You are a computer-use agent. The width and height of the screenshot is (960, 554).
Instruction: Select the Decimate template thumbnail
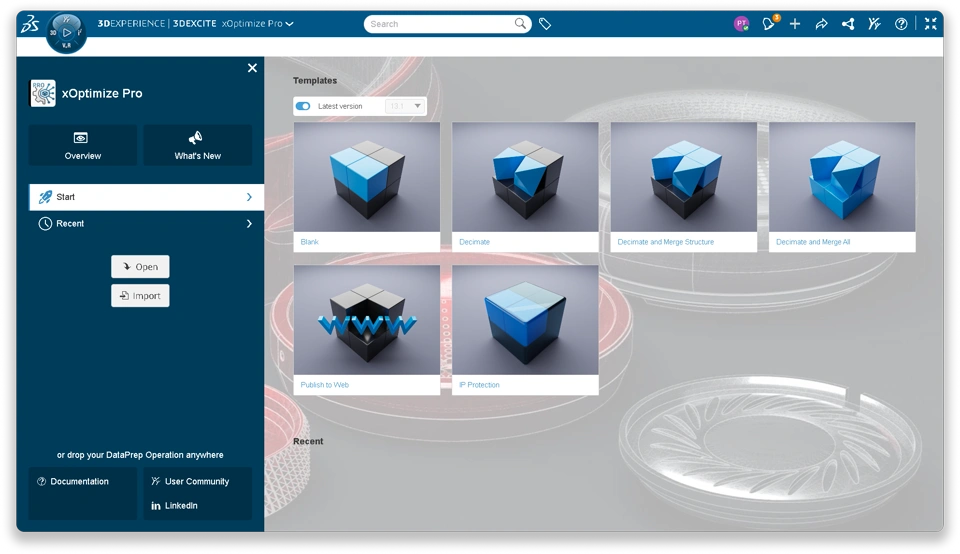pos(525,177)
